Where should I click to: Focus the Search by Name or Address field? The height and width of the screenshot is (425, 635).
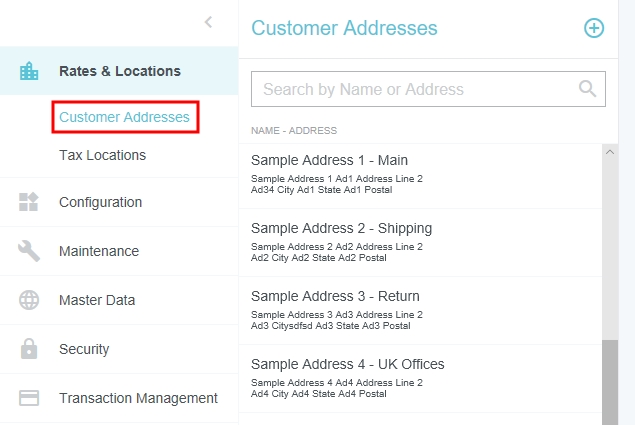[410, 89]
